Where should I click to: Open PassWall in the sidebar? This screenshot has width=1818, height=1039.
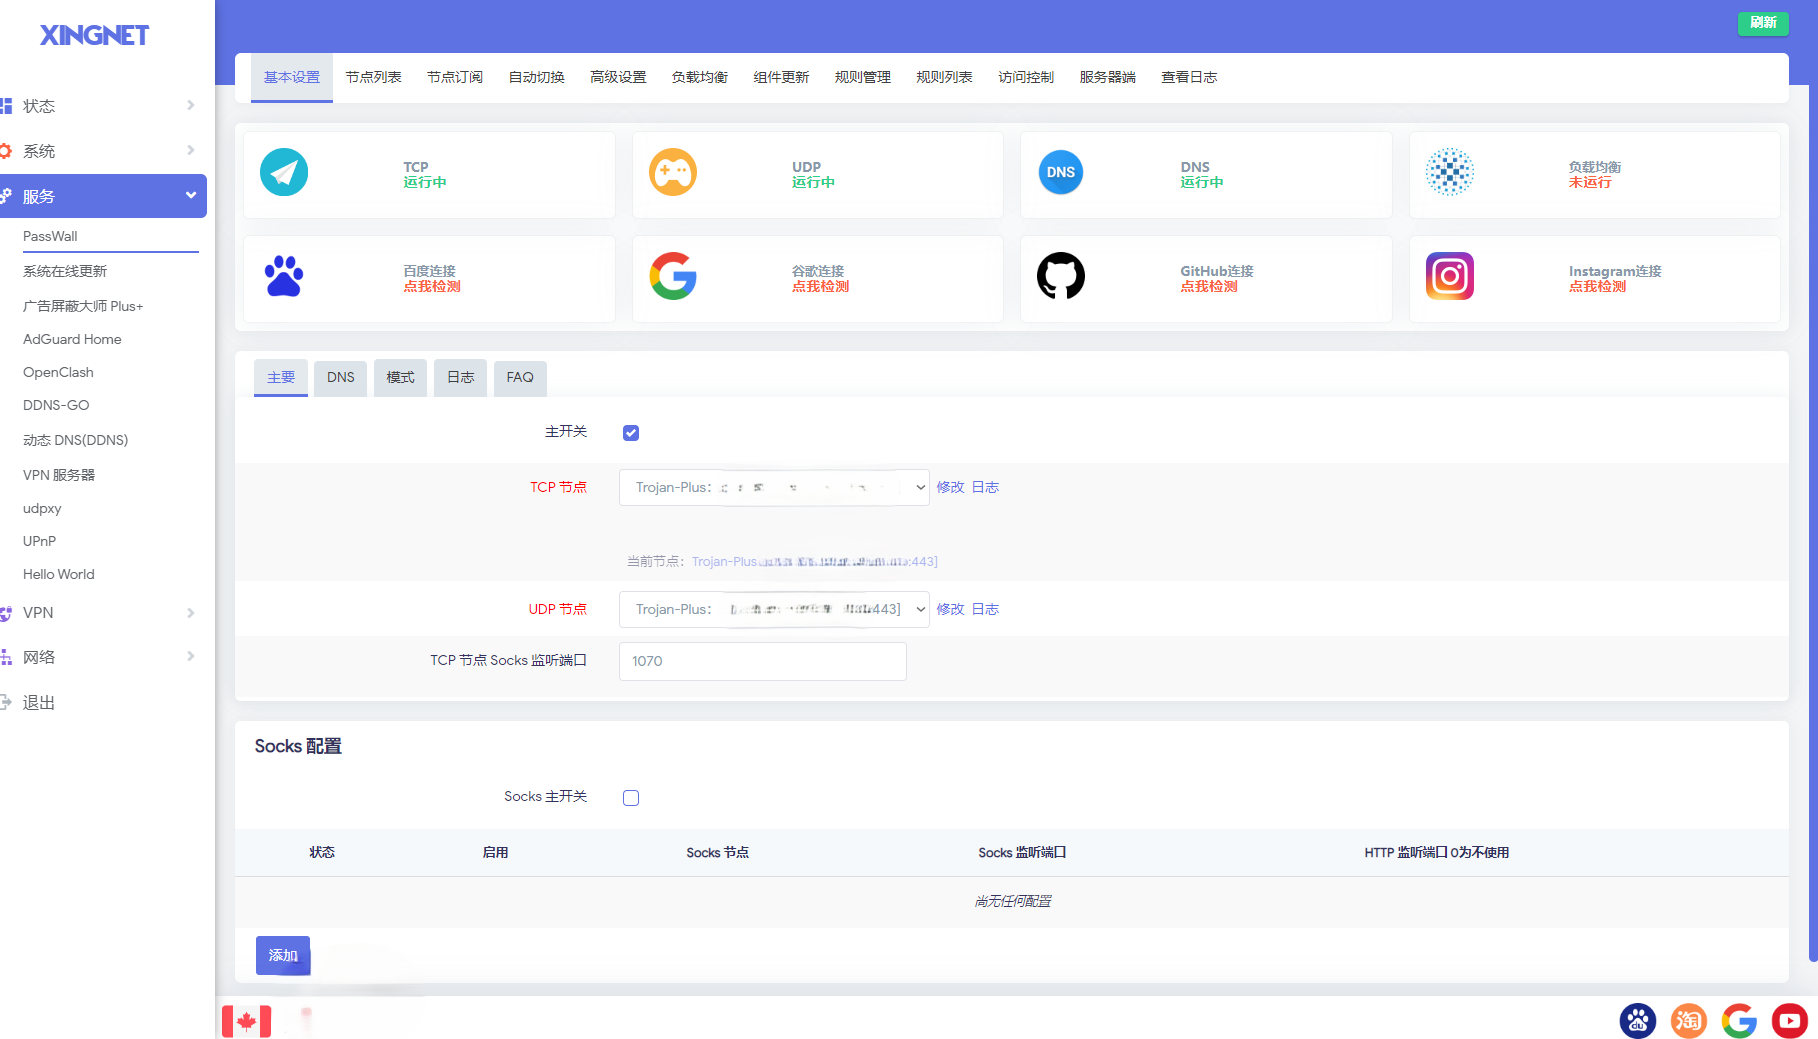[x=50, y=236]
